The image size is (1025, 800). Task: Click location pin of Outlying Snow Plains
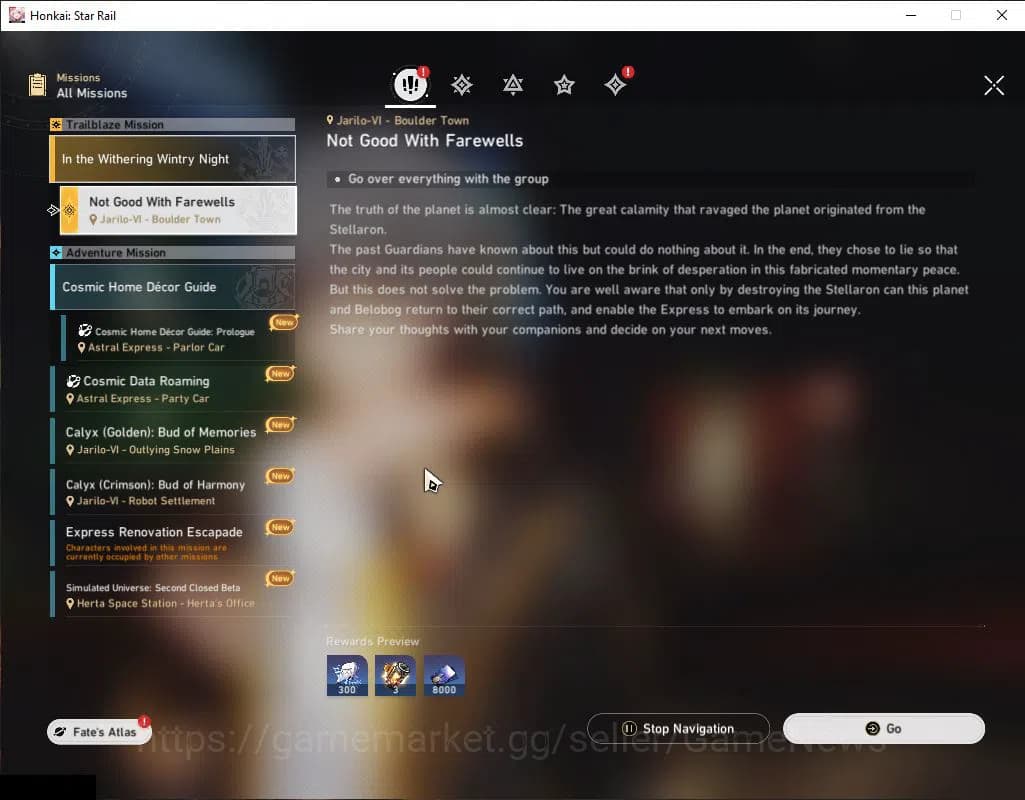(70, 450)
